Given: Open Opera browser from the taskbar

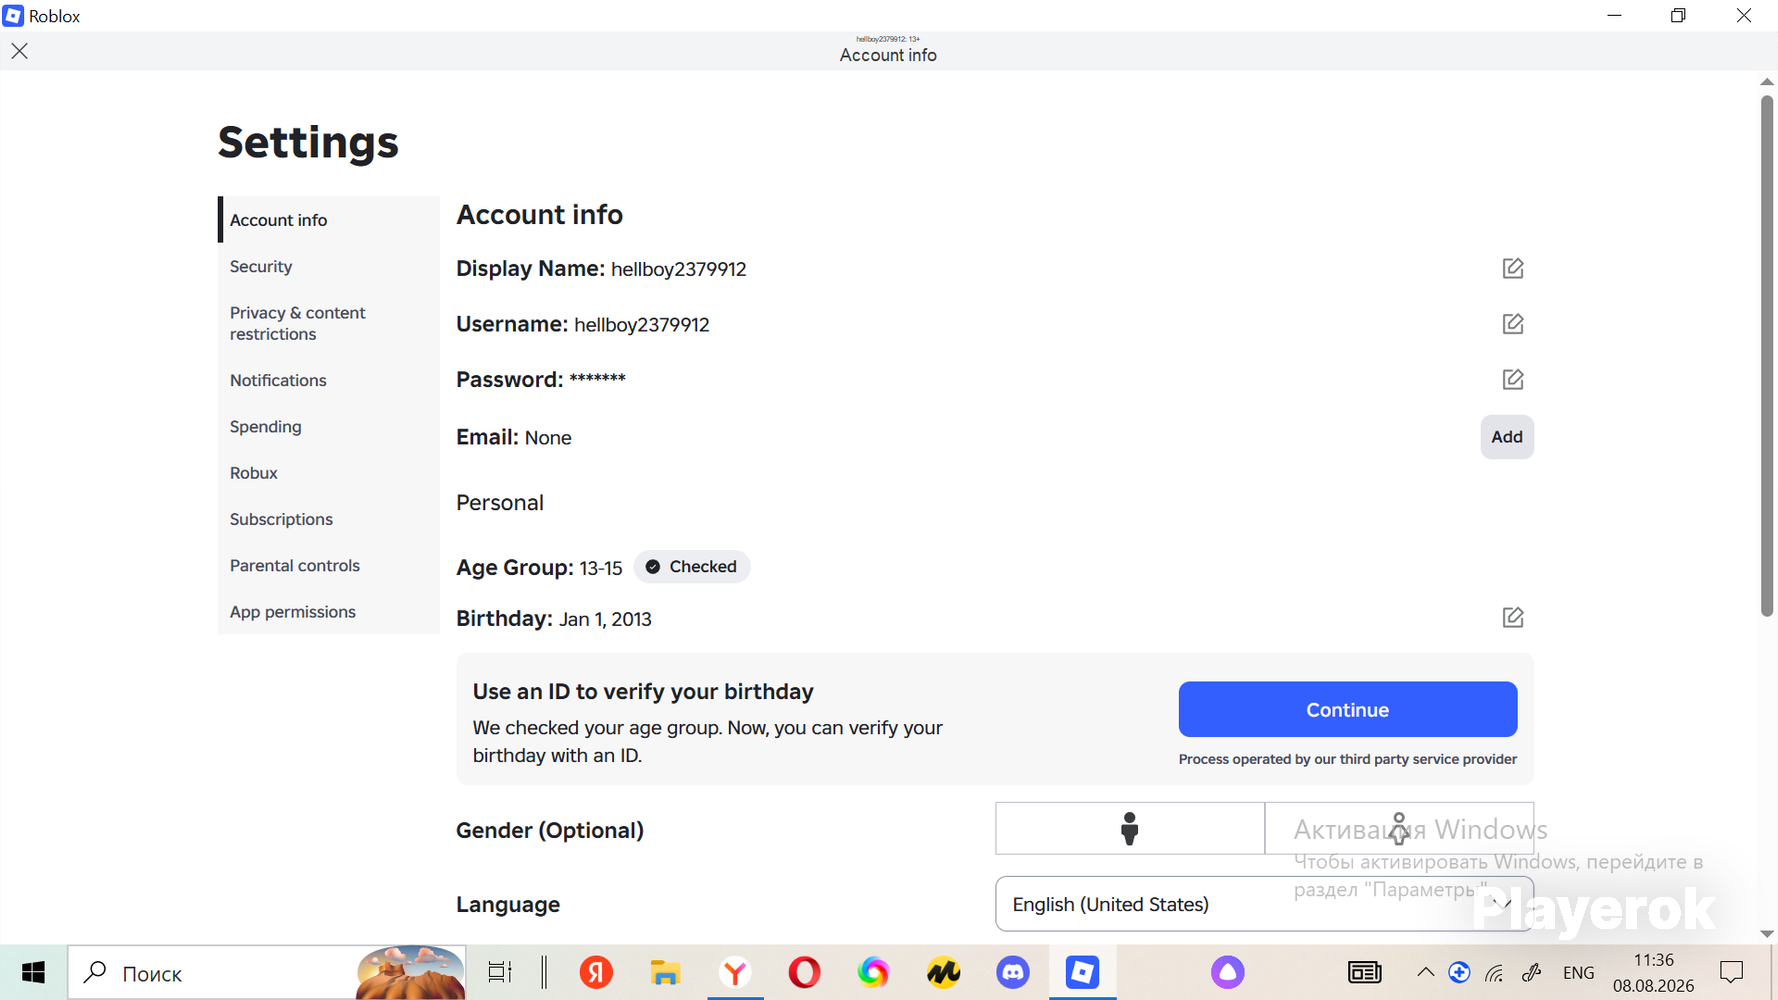Looking at the screenshot, I should pyautogui.click(x=804, y=972).
